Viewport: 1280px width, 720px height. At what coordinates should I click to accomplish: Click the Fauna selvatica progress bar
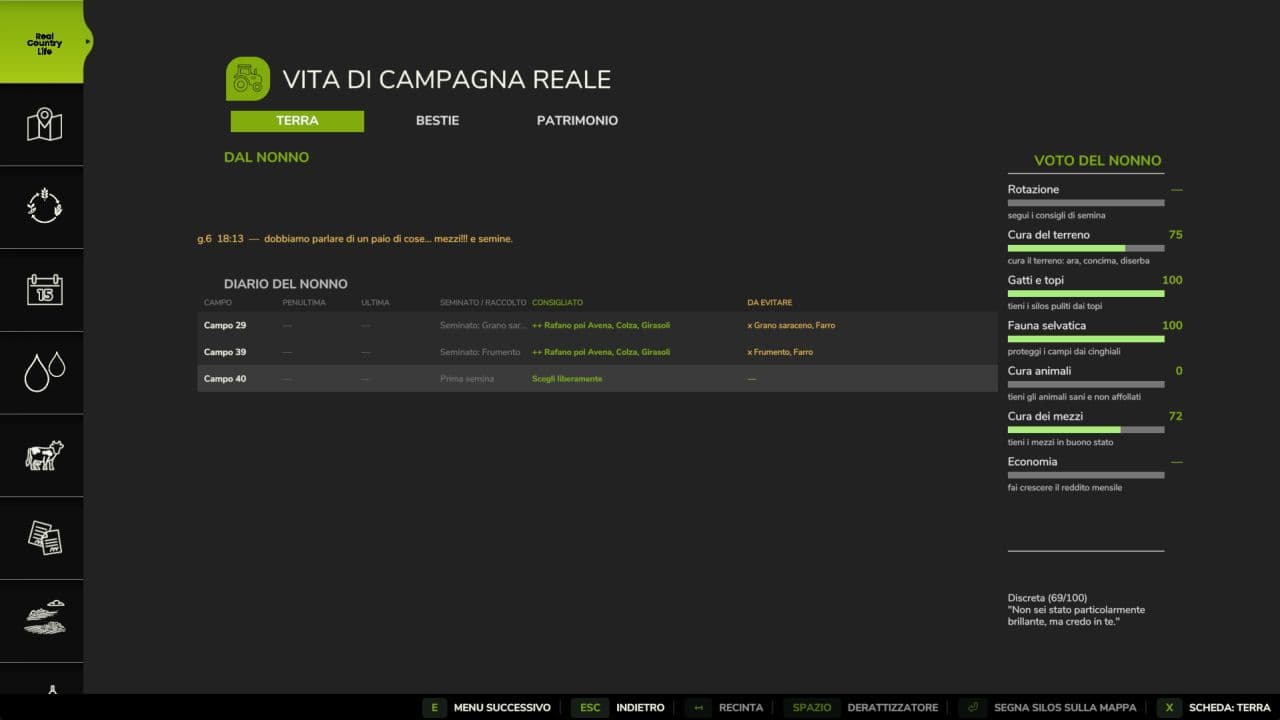pyautogui.click(x=1086, y=339)
